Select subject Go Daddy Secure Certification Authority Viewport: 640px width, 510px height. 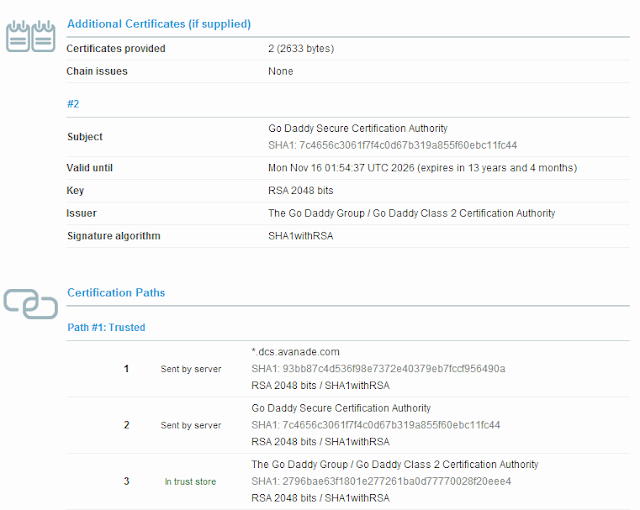358,129
